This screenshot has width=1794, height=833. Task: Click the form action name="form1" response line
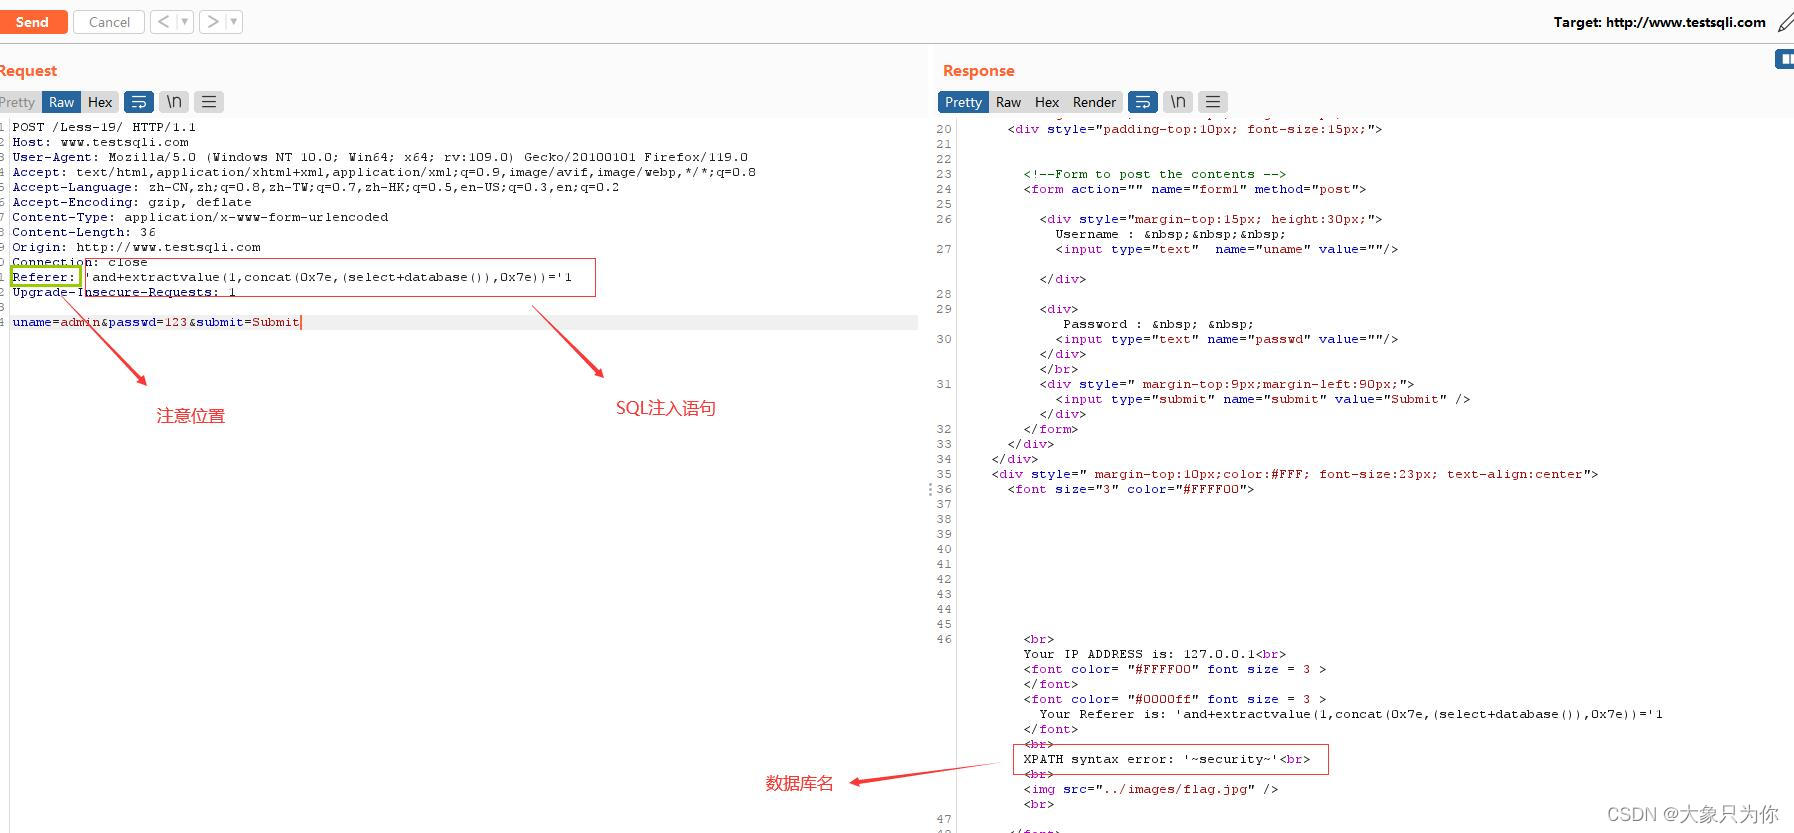[1194, 189]
